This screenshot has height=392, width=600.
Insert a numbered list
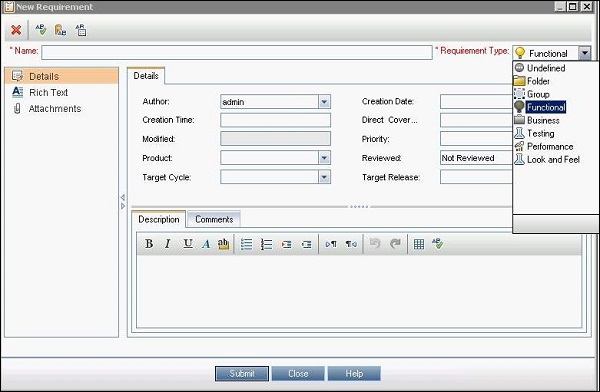(x=266, y=244)
